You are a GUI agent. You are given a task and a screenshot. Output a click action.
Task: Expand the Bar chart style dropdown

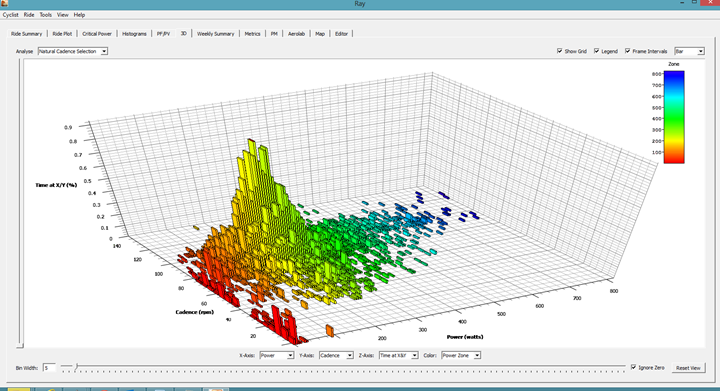pos(689,51)
